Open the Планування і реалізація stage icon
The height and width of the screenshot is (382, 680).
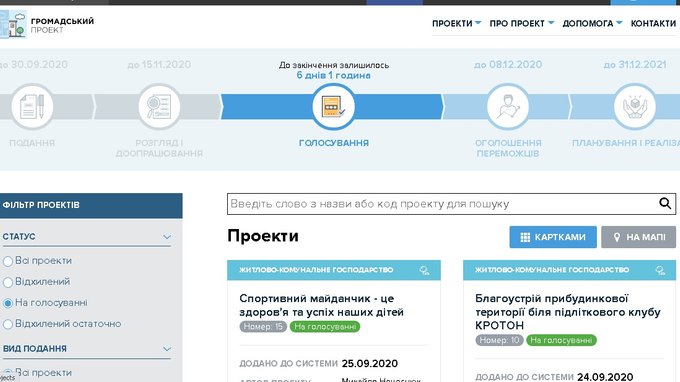tap(635, 107)
